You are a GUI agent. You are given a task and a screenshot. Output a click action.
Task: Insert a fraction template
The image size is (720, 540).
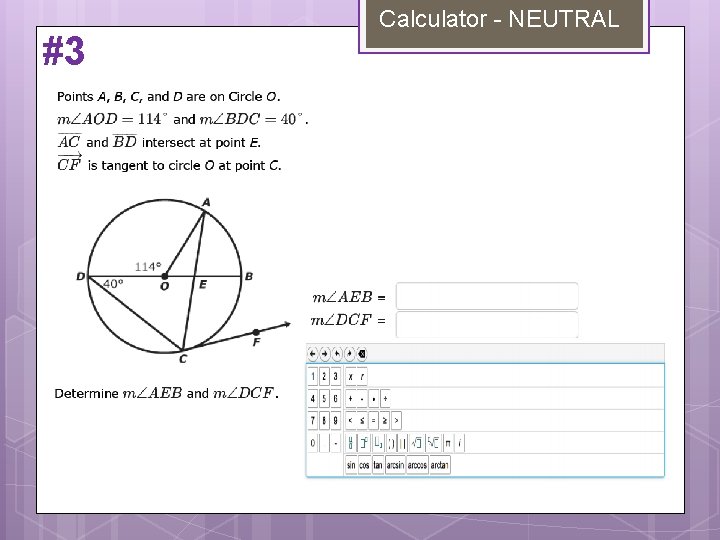(350, 443)
